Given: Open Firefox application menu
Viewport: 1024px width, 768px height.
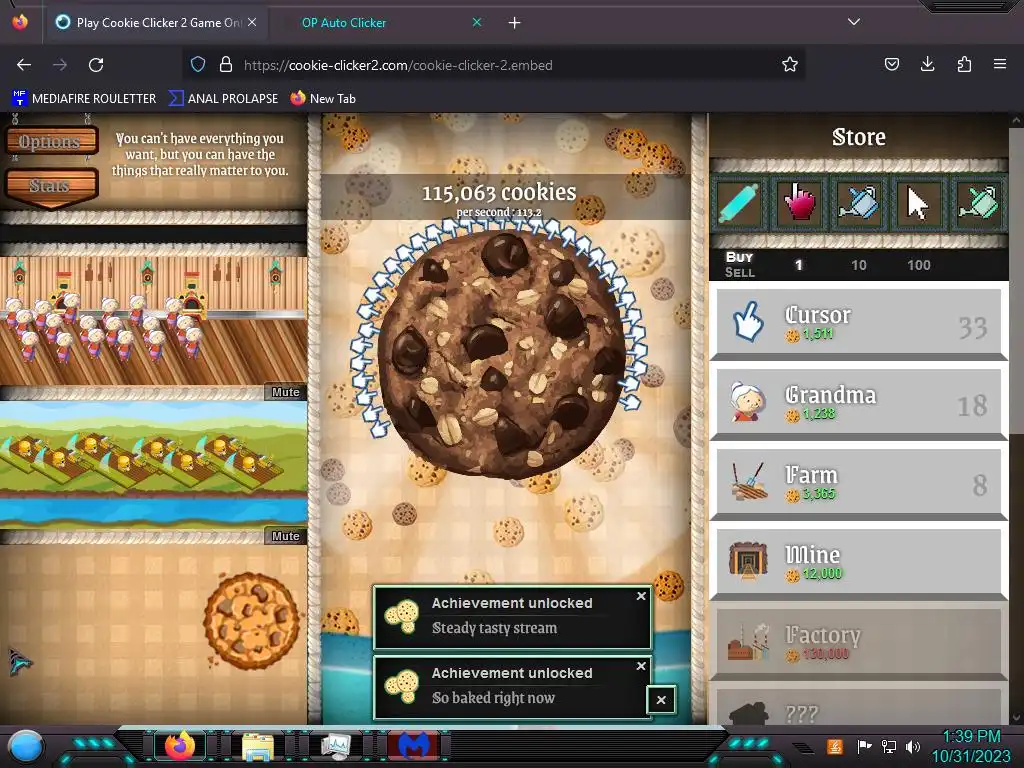Looking at the screenshot, I should point(1000,64).
